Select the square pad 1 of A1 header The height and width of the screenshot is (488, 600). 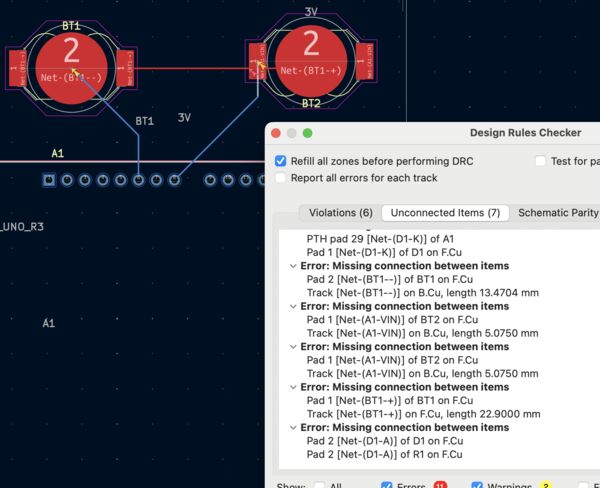pyautogui.click(x=49, y=180)
